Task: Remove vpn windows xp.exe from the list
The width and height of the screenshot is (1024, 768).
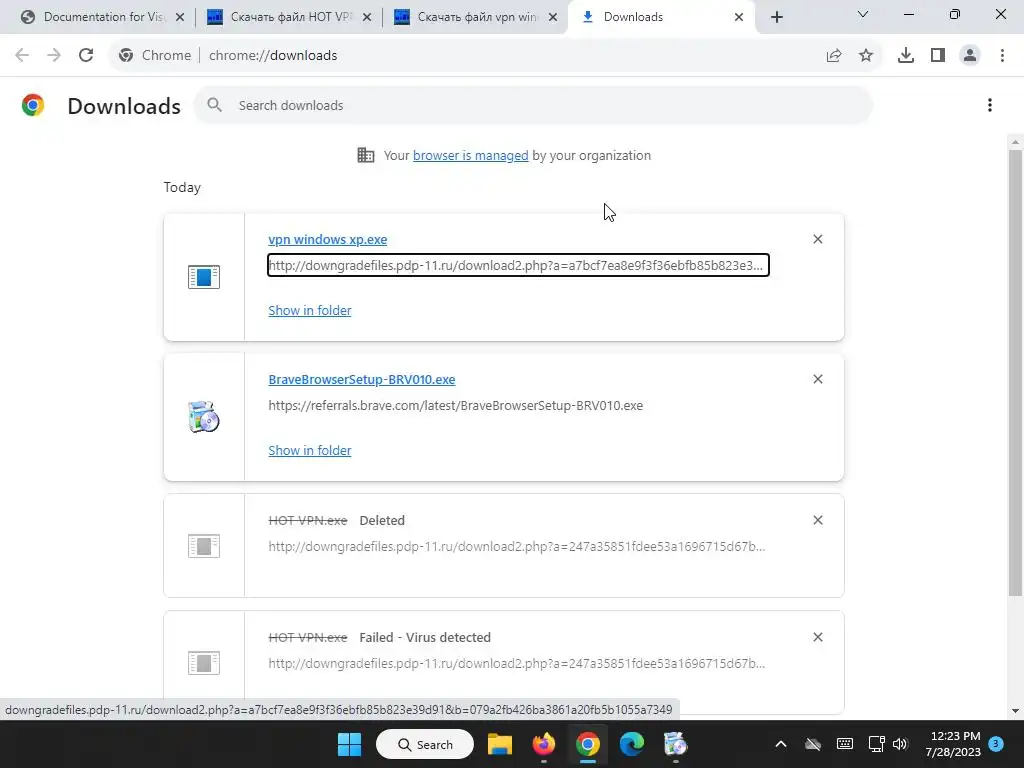Action: coord(817,239)
